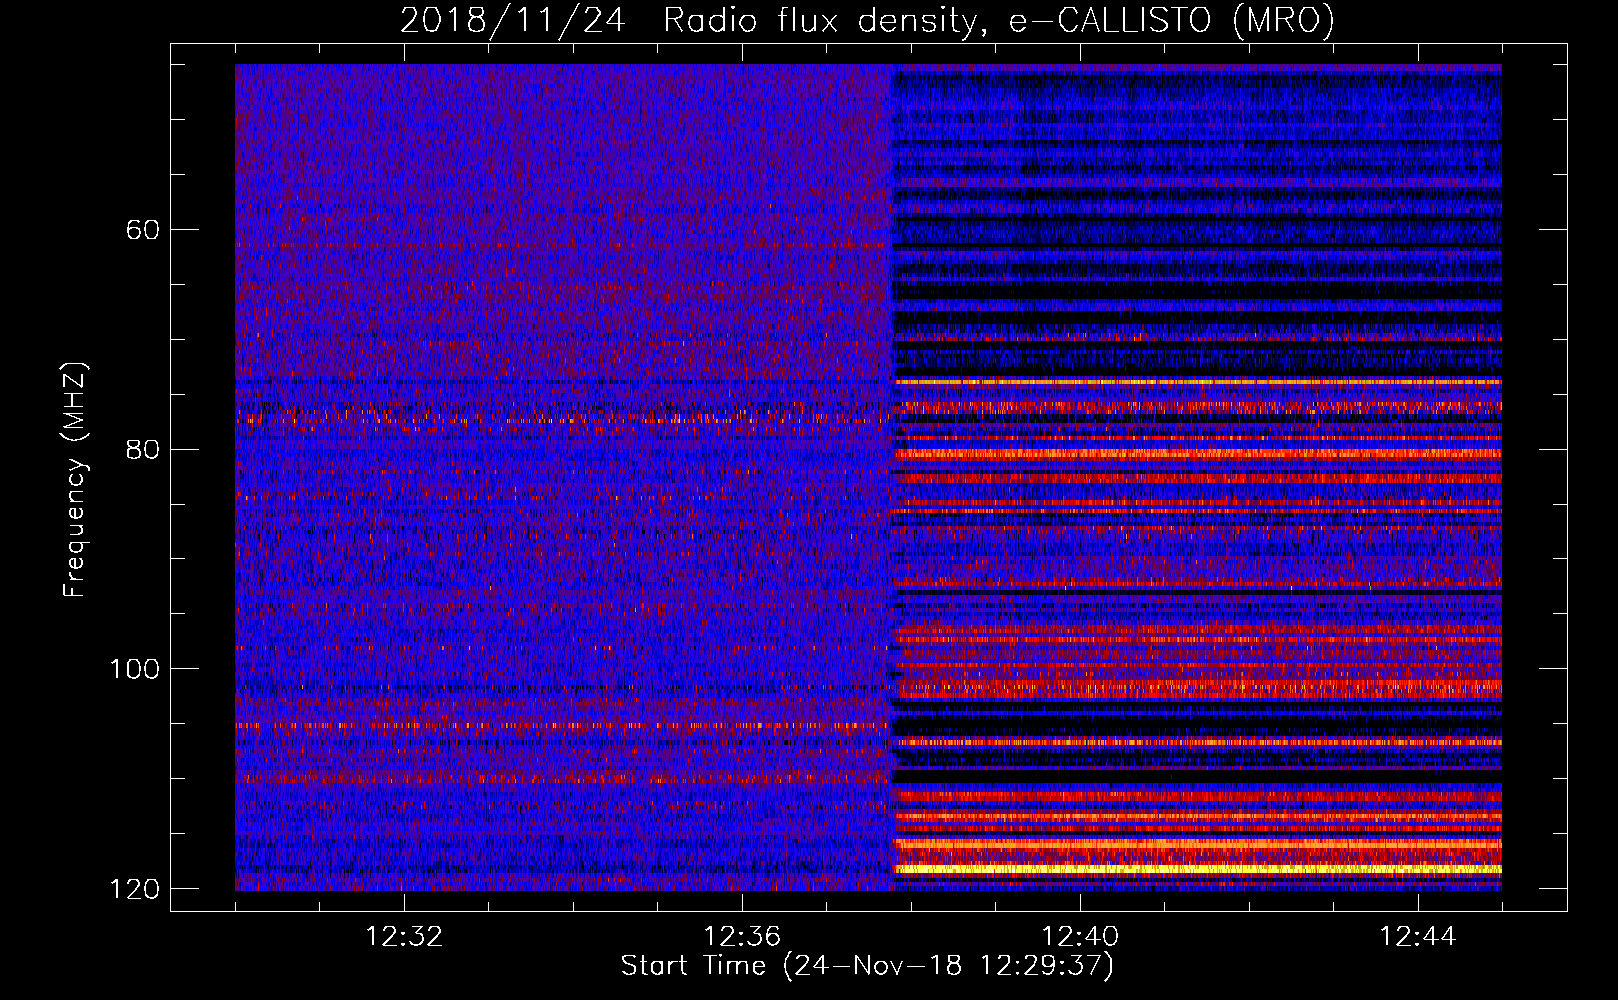Click the 60 frequency tick label
Image resolution: width=1618 pixels, height=1000 pixels.
142,230
